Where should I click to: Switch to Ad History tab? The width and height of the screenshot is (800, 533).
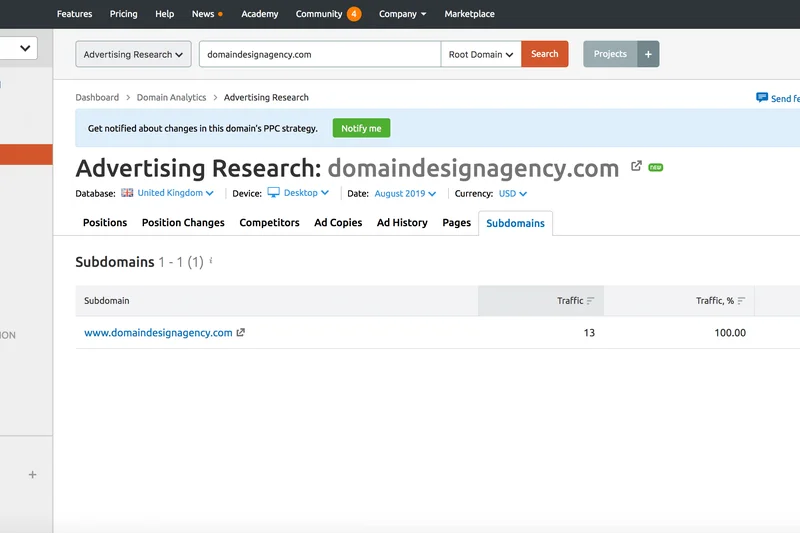click(402, 223)
